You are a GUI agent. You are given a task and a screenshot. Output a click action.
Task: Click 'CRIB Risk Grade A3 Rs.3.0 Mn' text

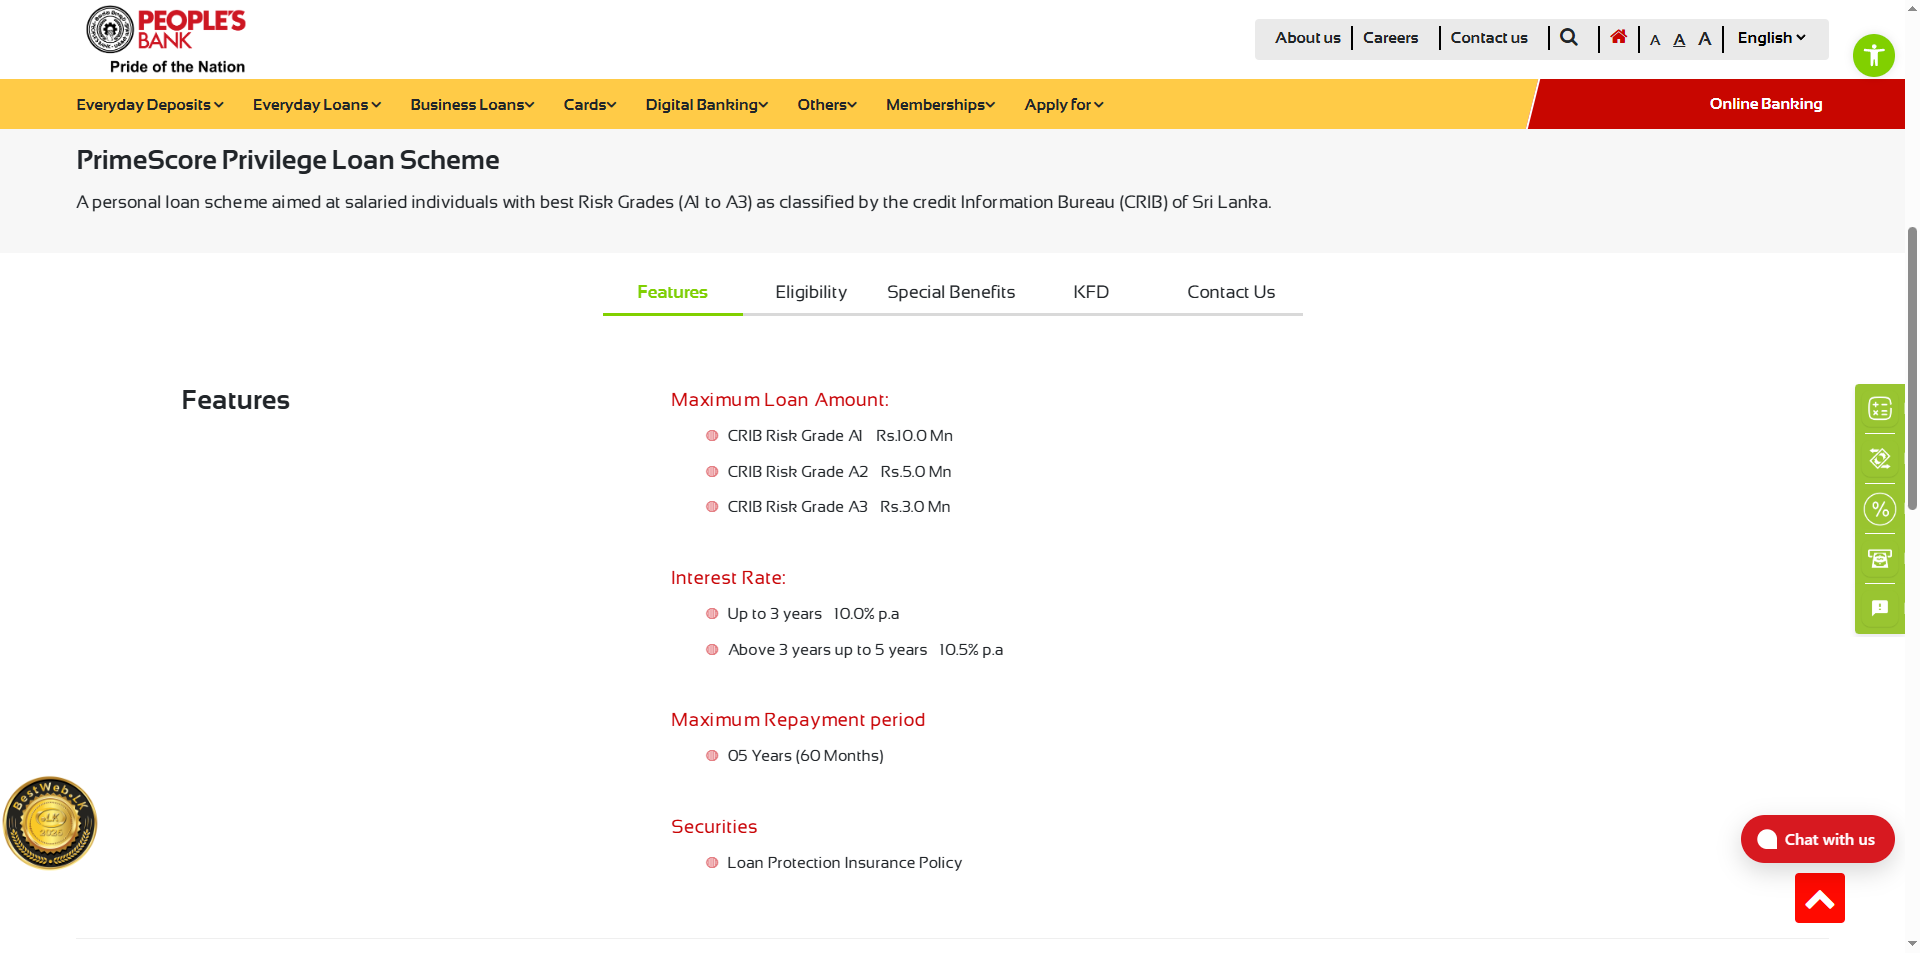839,507
